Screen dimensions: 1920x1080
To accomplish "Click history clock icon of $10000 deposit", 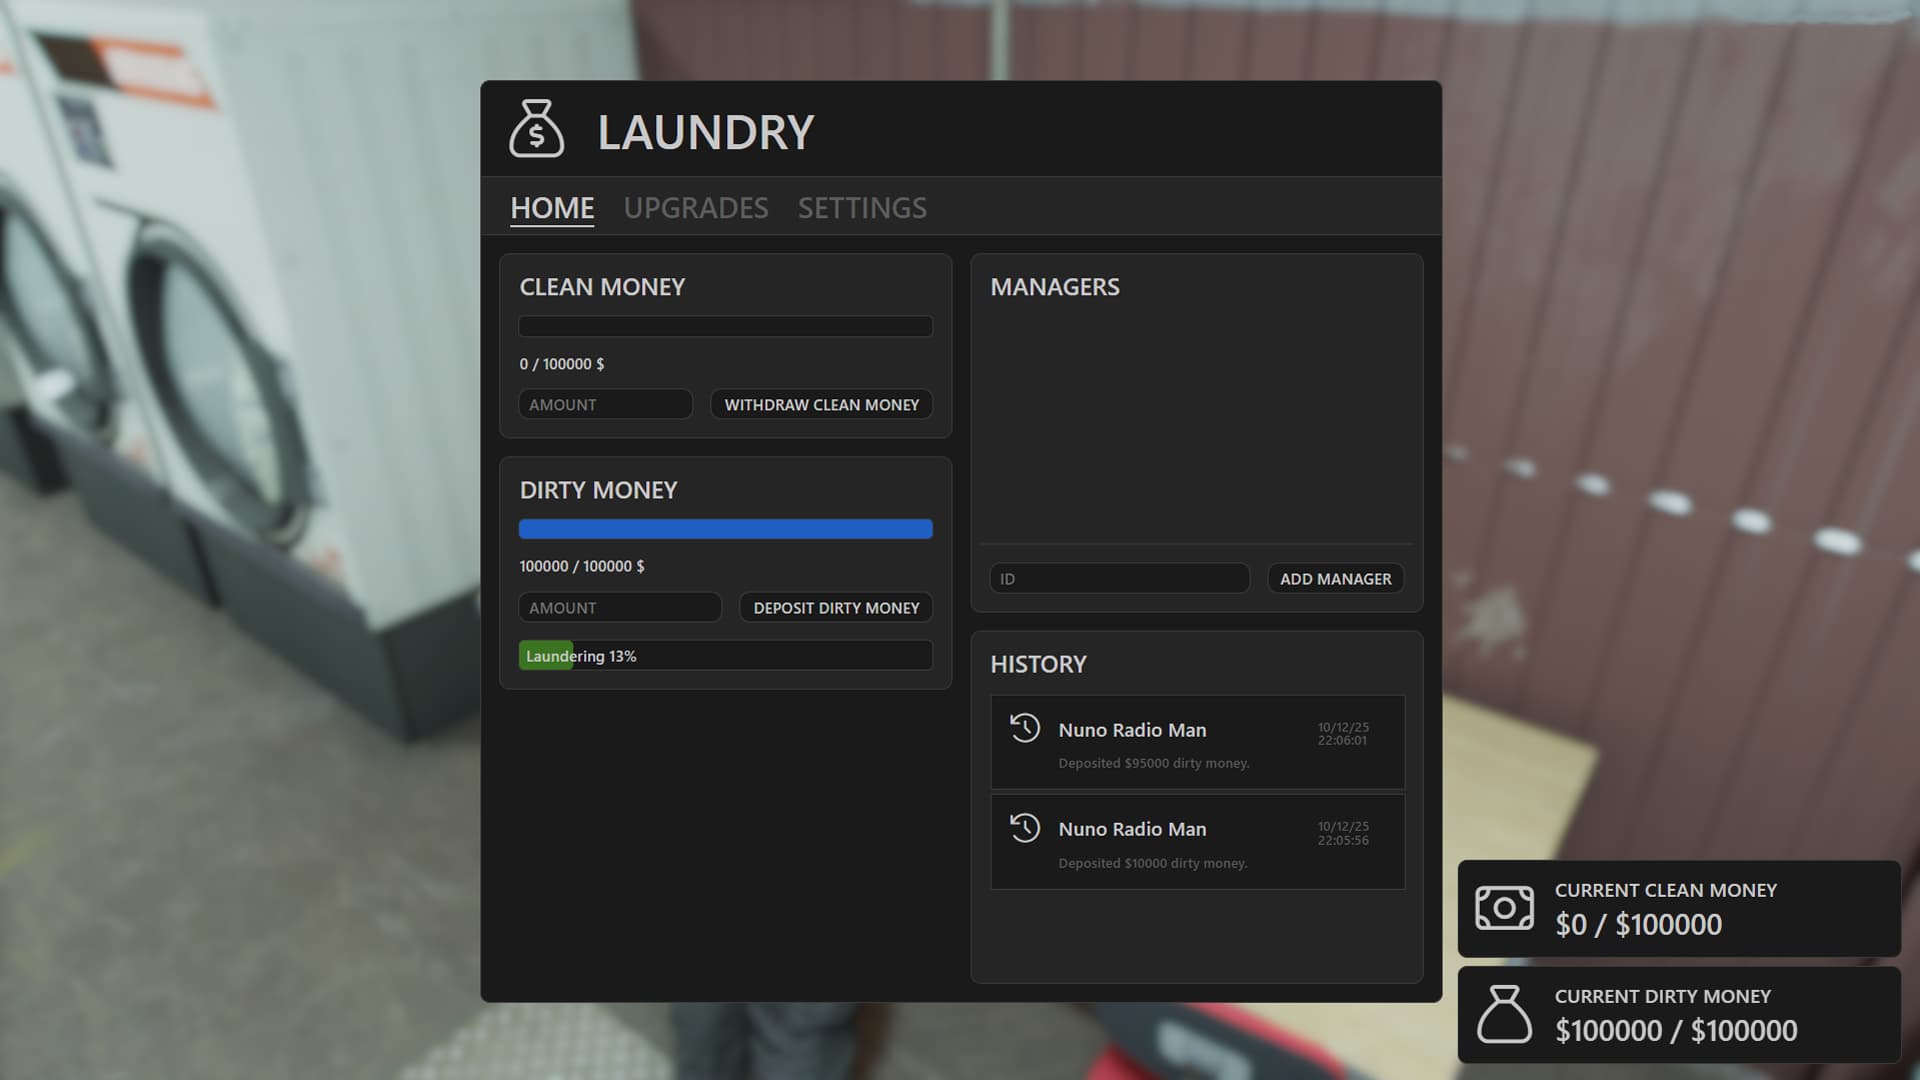I will click(1024, 828).
